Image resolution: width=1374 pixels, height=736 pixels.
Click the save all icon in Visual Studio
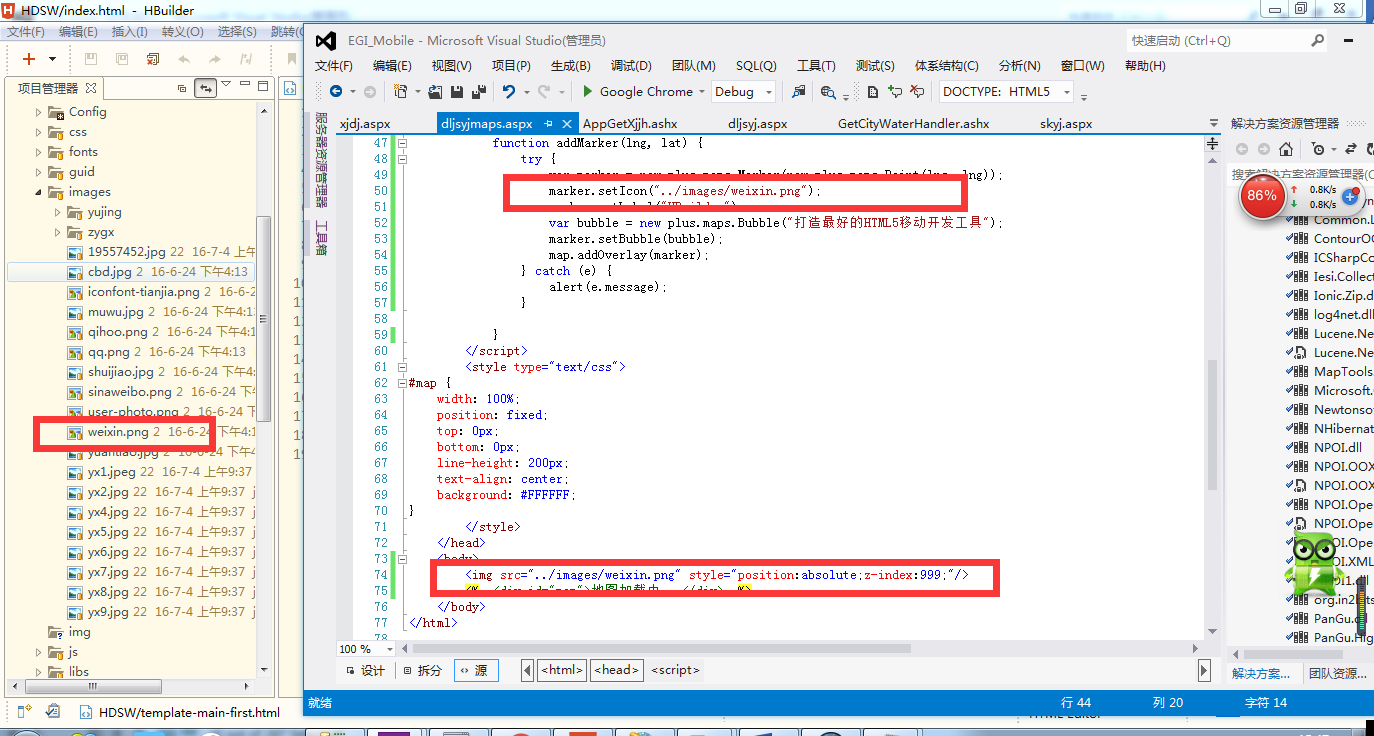point(479,92)
